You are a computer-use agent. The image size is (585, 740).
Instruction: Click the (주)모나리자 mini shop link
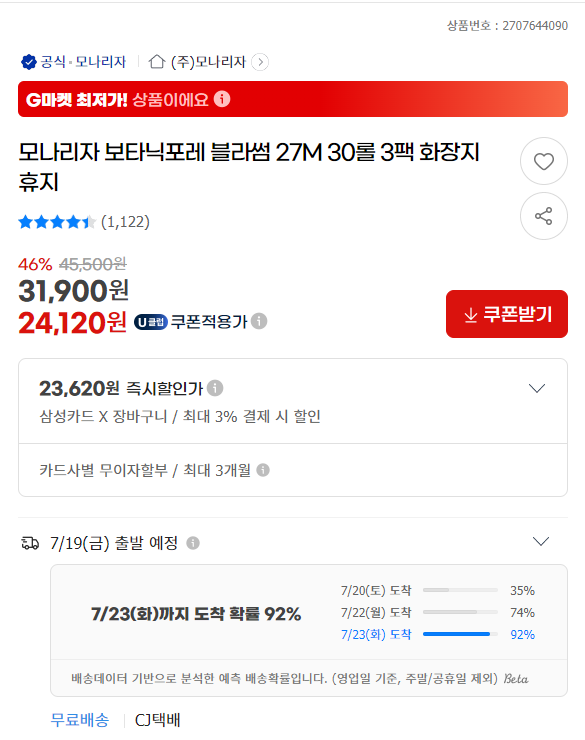point(208,62)
